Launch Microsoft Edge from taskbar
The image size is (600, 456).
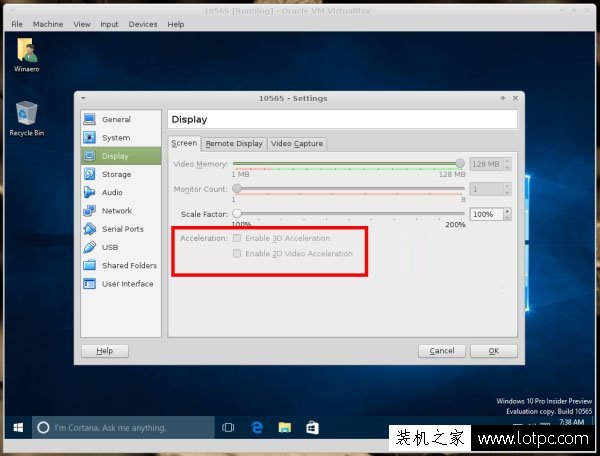(x=257, y=427)
